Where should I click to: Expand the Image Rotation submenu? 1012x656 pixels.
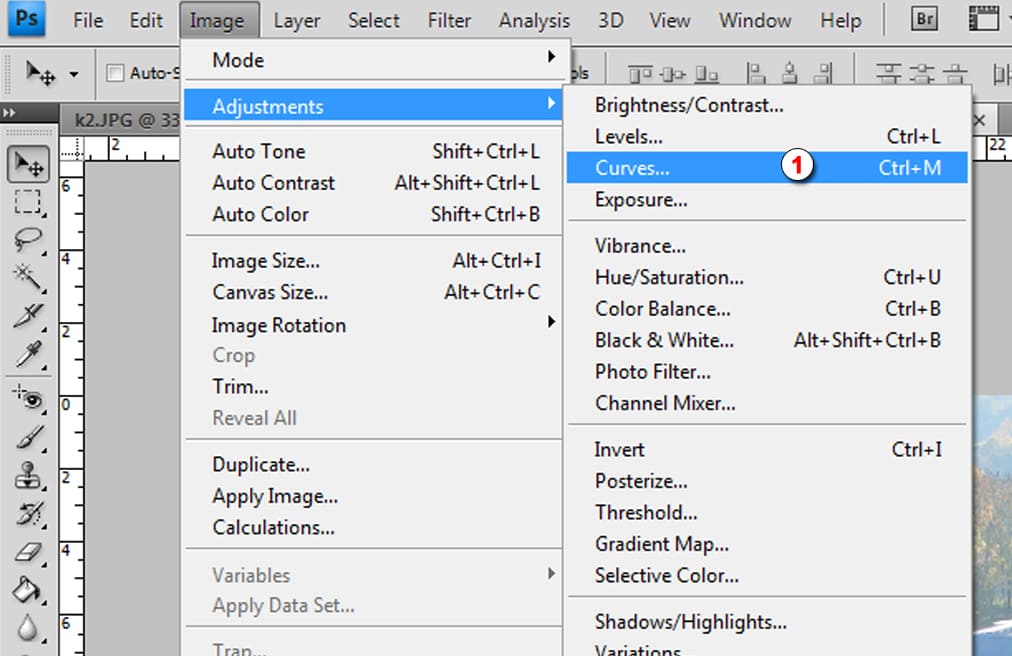click(x=374, y=325)
